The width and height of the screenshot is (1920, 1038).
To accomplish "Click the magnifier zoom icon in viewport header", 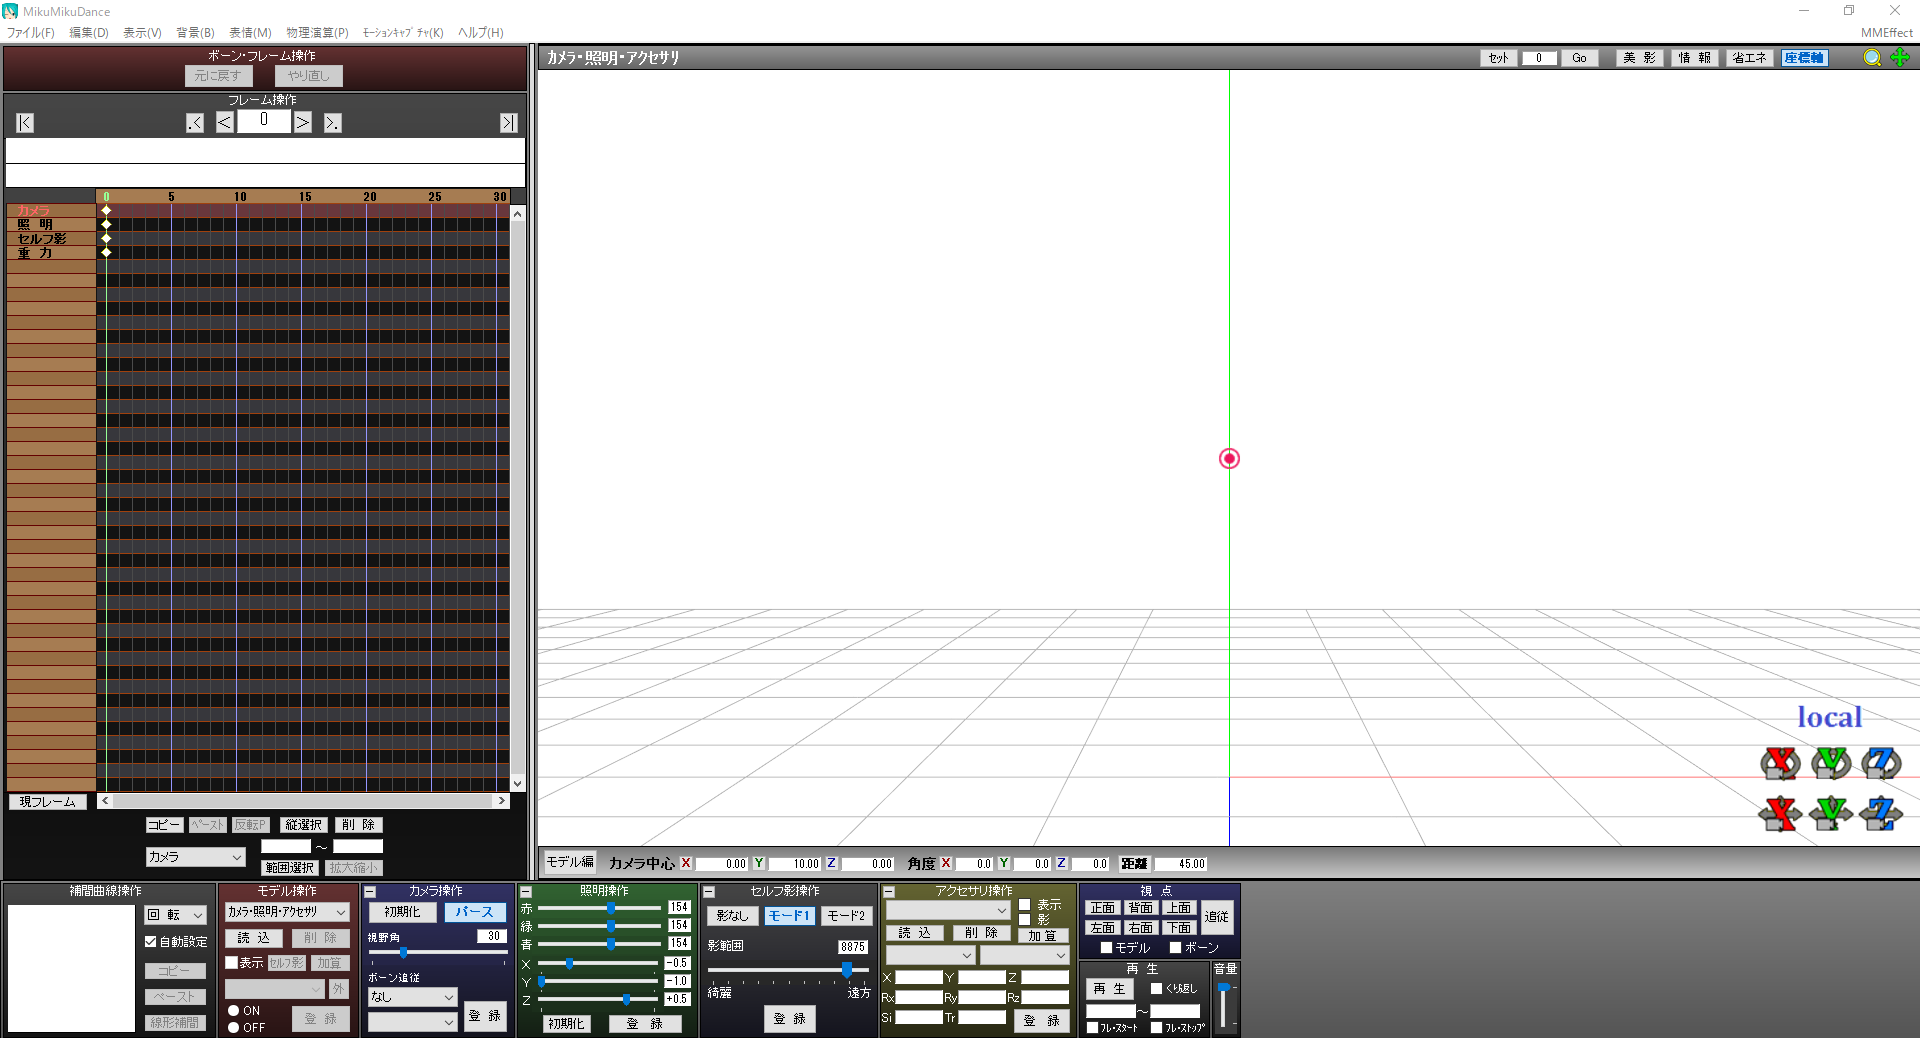I will pos(1872,58).
